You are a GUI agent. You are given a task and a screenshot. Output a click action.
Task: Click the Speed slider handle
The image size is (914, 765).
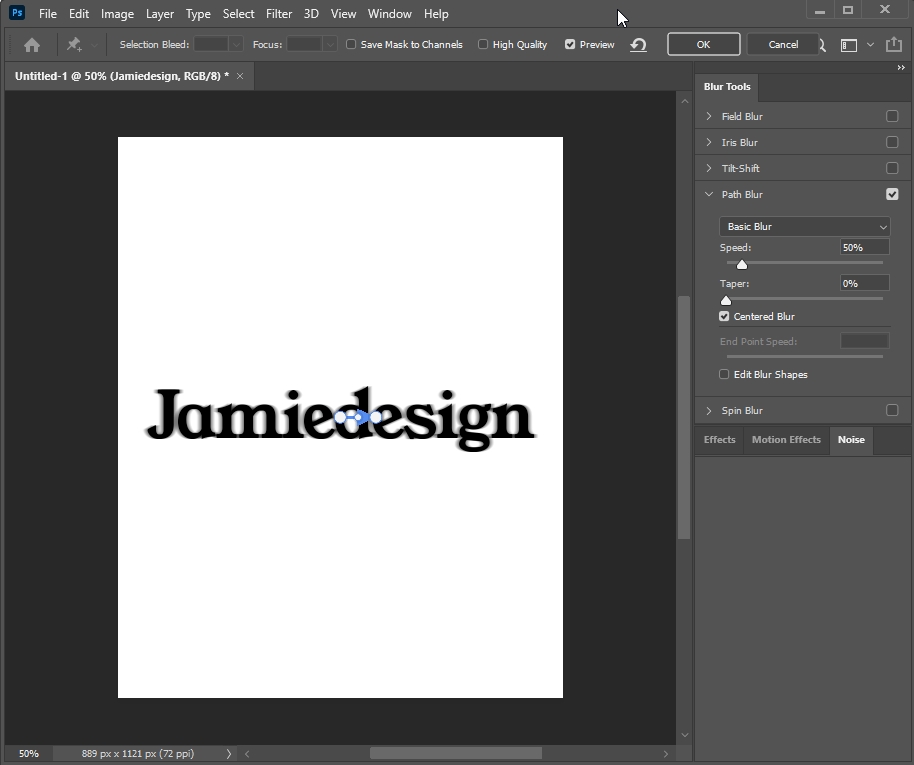(741, 265)
